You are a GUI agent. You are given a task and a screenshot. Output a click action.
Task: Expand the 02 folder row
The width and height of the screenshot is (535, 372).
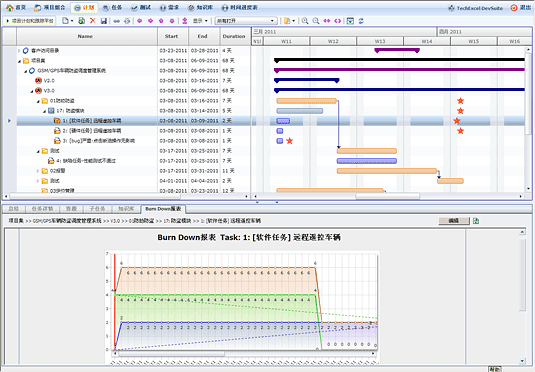click(38, 171)
